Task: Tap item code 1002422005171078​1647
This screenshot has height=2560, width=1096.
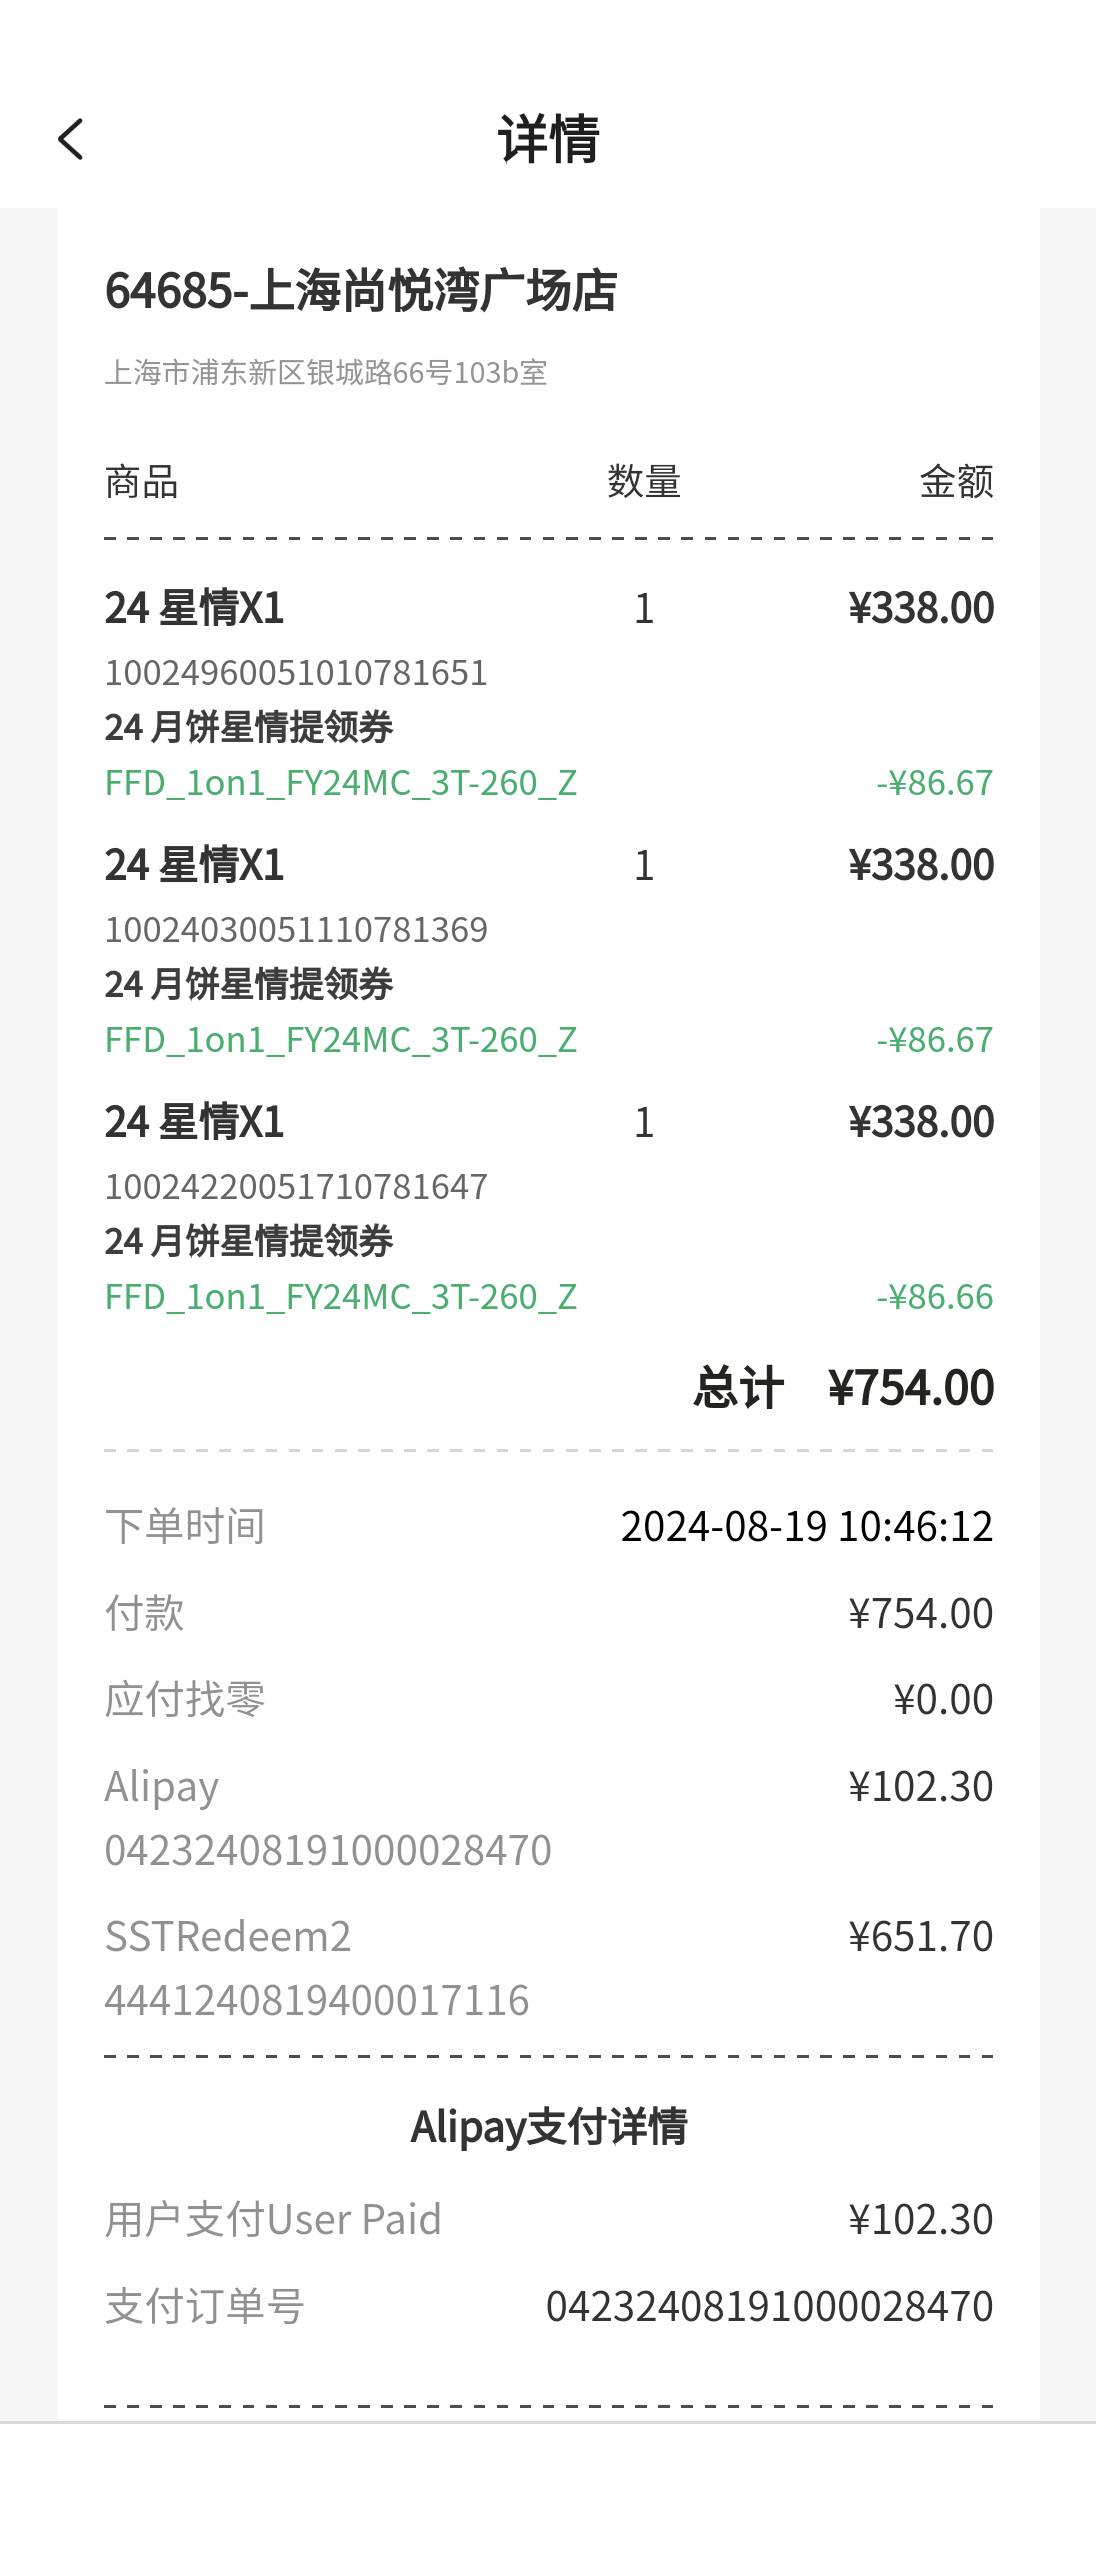Action: tap(296, 1187)
